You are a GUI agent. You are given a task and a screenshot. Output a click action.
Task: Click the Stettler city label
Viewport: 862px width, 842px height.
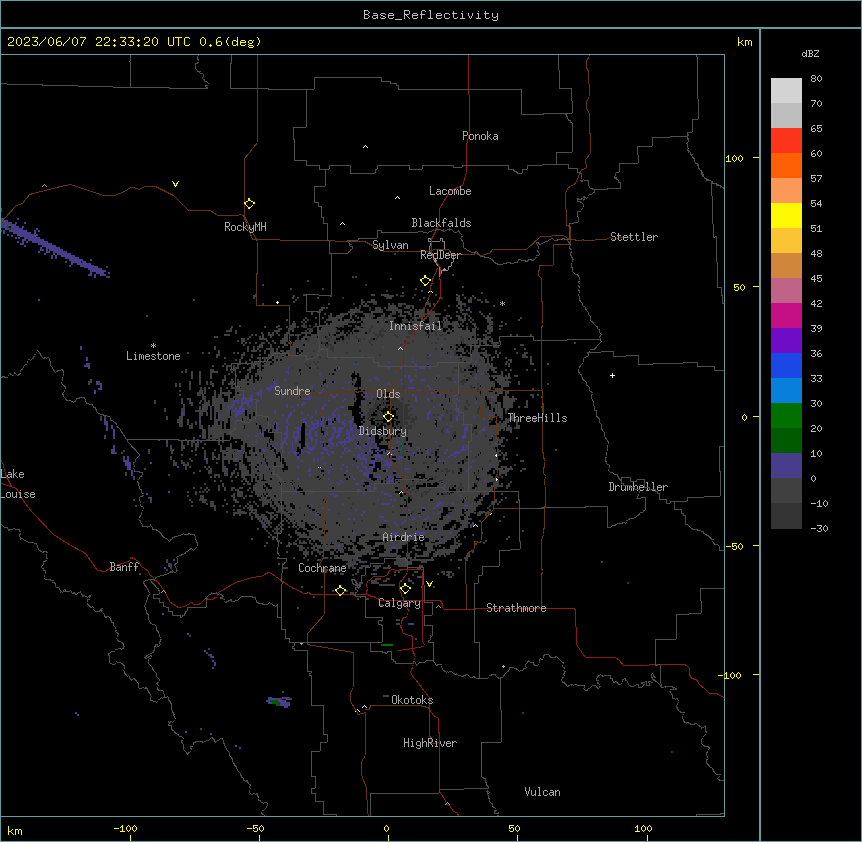tap(634, 237)
